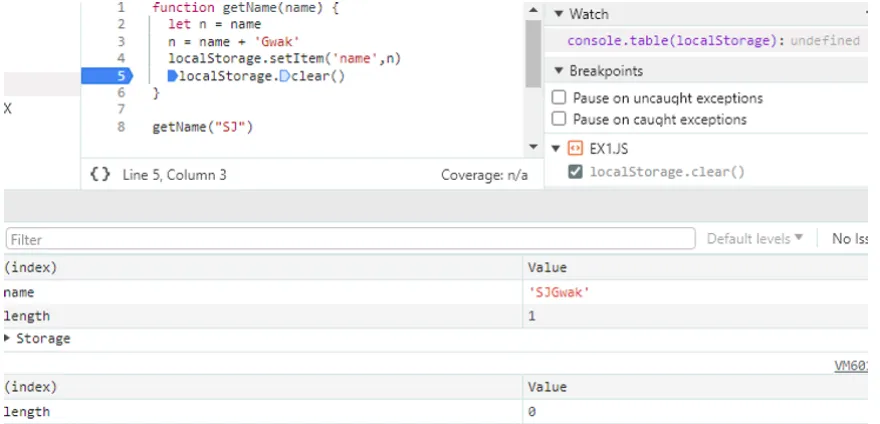Click the inline breakpoint marker before localStorage
The width and height of the screenshot is (880, 424).
[x=172, y=76]
